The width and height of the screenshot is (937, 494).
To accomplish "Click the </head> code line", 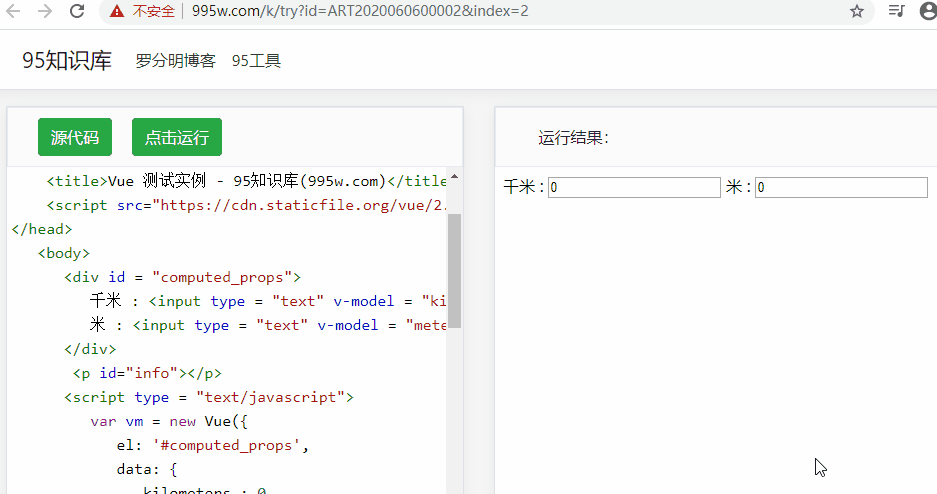I will (42, 229).
